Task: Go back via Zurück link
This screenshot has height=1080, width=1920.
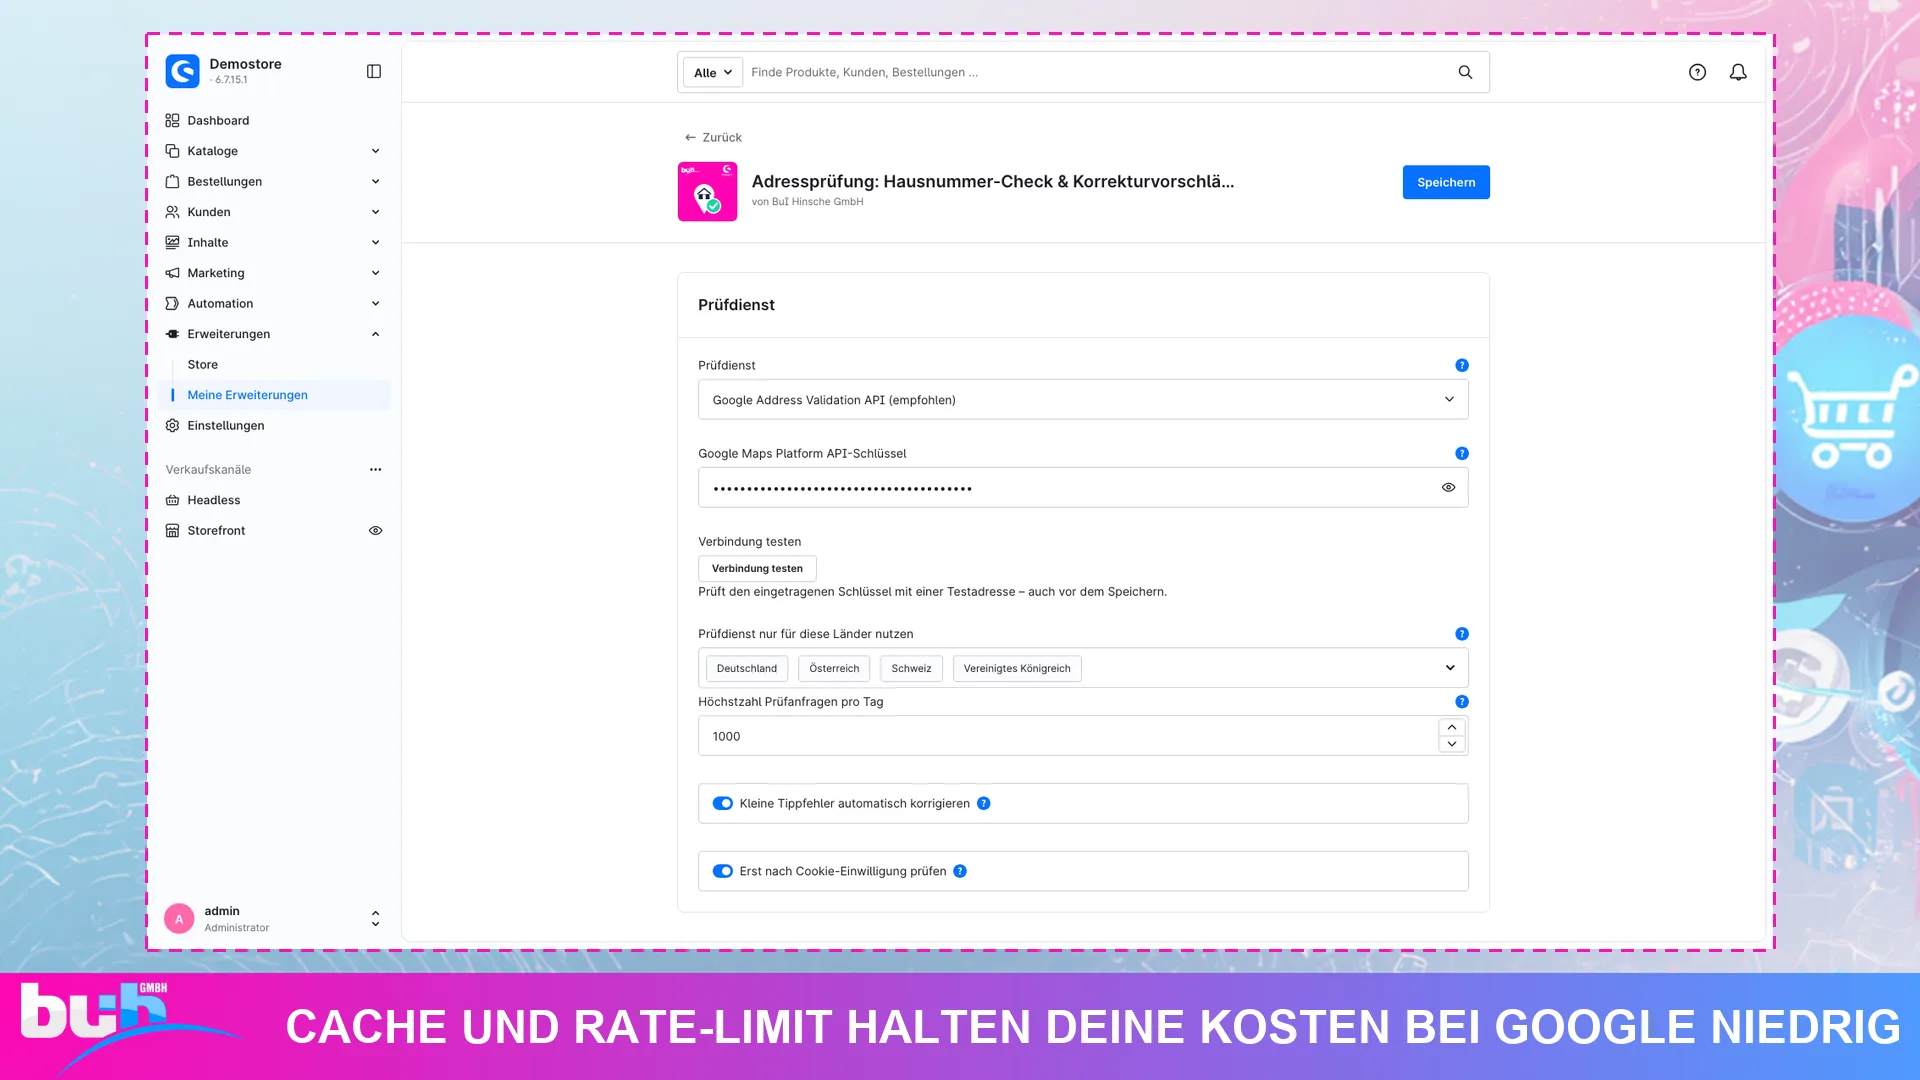Action: pos(713,137)
